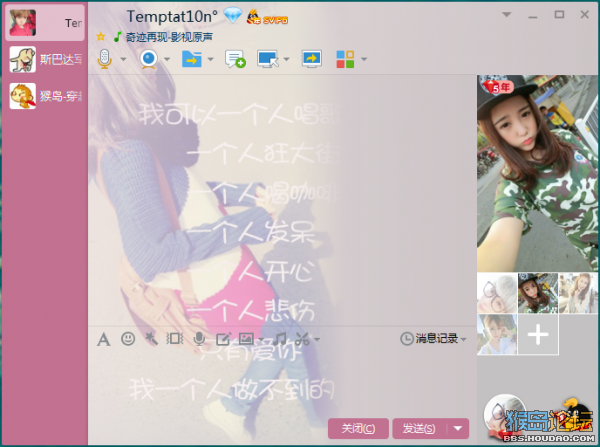Start a voice call with the microphone icon

coord(105,59)
